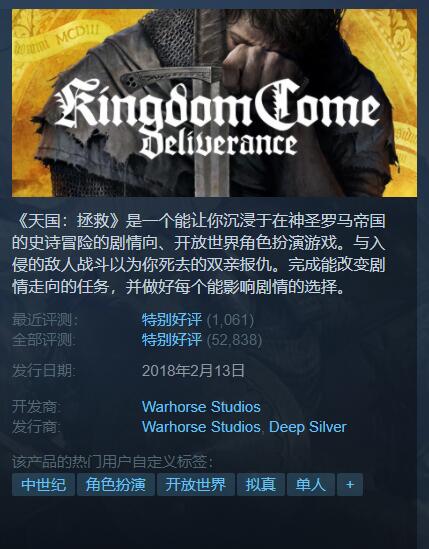Screen dimensions: 429x549
Task: Click the game description paragraph
Action: coord(199,254)
